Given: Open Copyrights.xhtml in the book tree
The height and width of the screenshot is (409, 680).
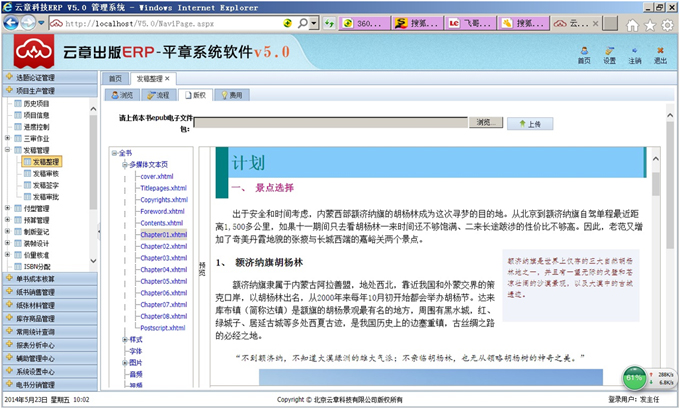Looking at the screenshot, I should pos(164,200).
